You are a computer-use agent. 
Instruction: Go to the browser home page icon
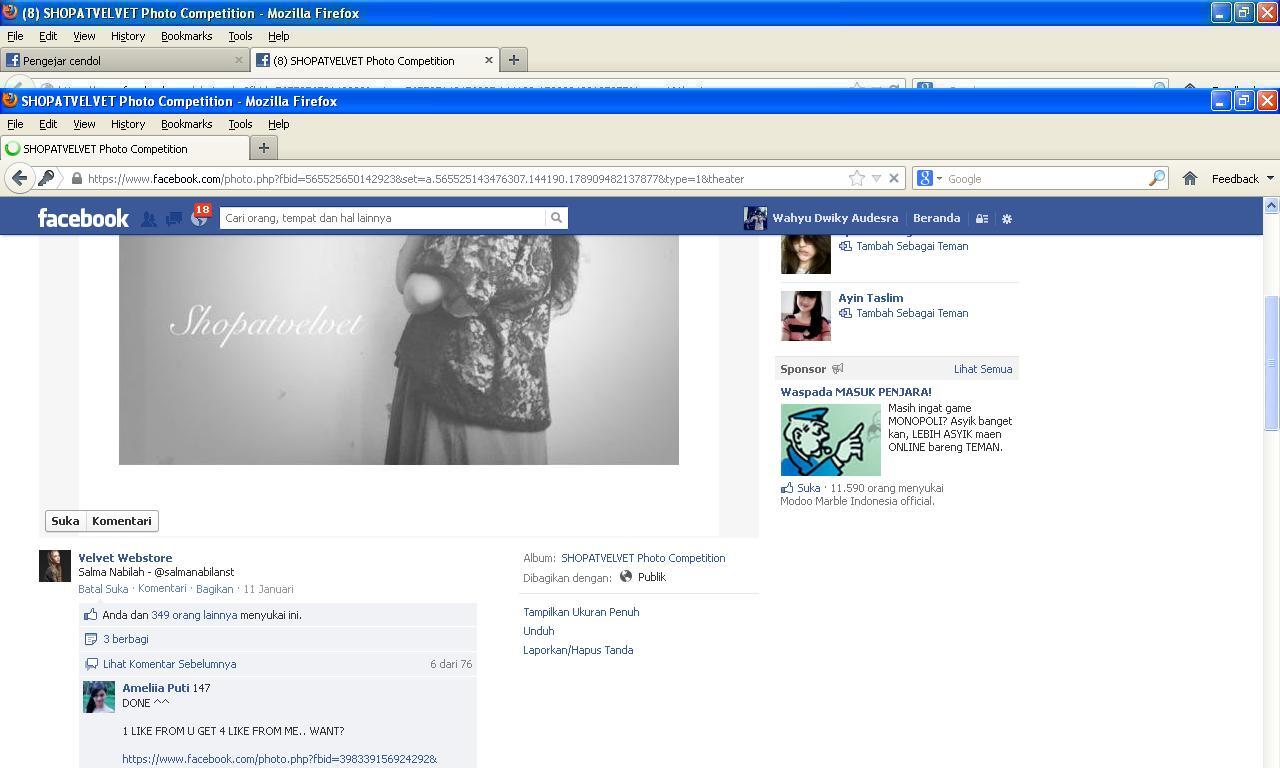tap(1189, 178)
